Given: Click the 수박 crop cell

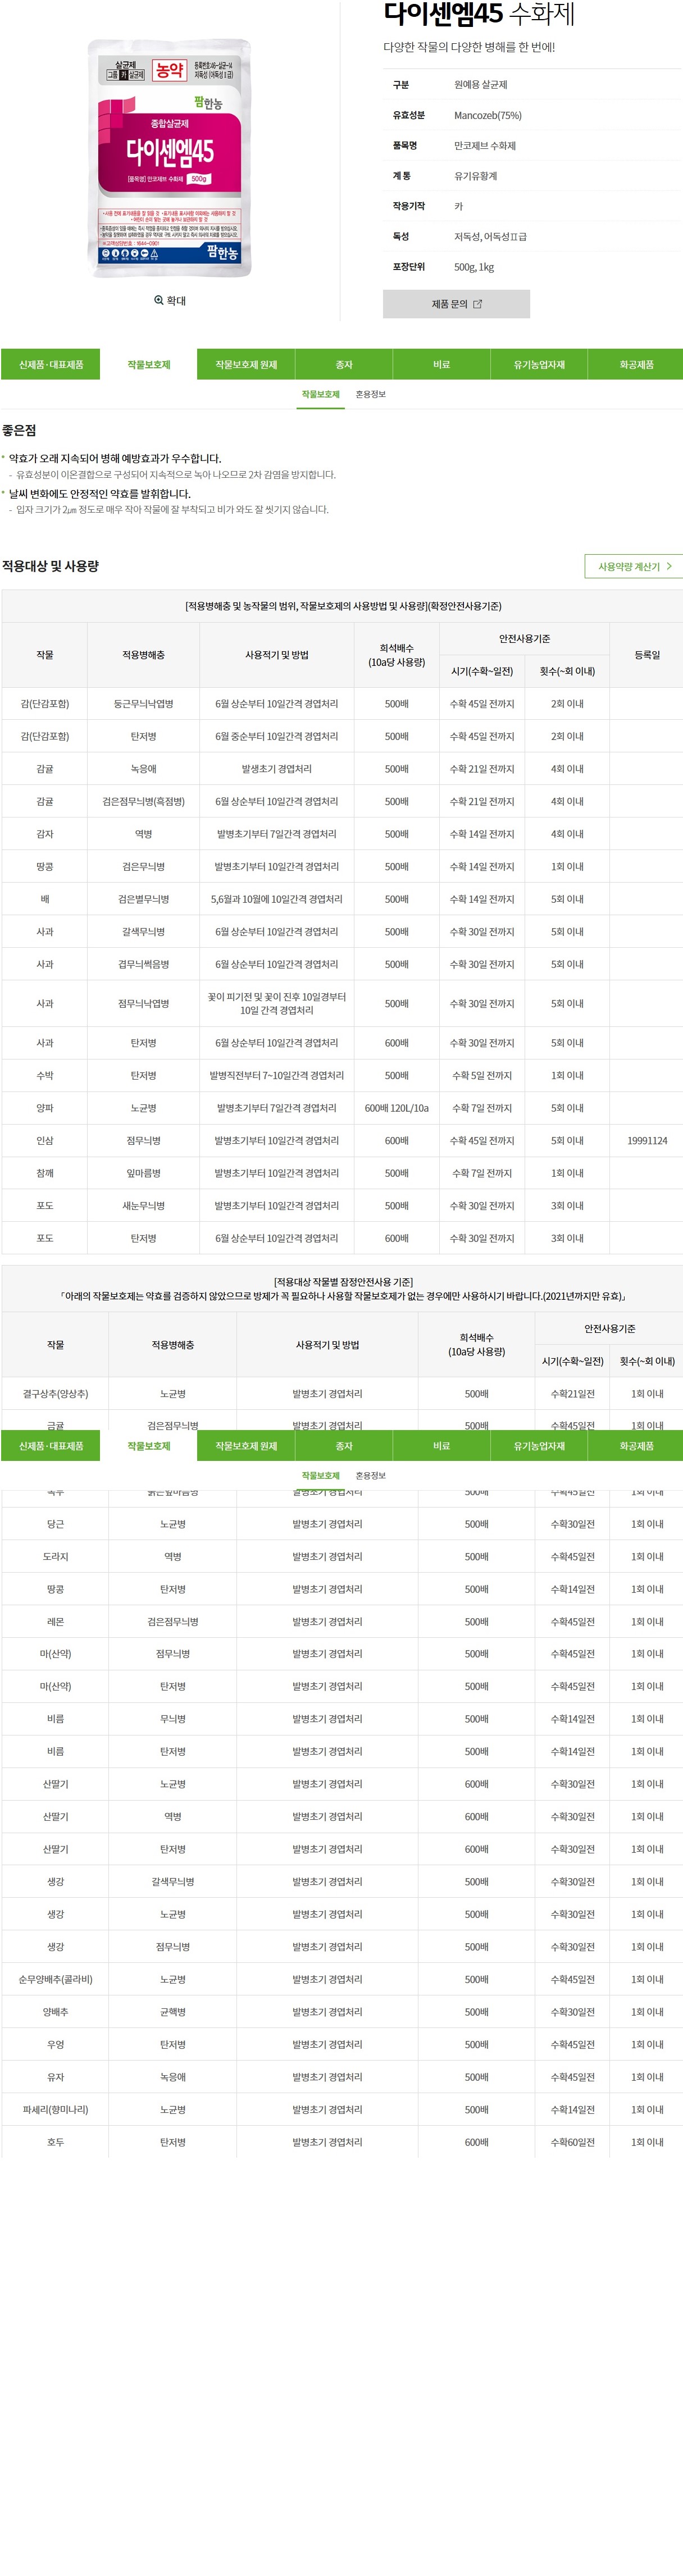Looking at the screenshot, I should pyautogui.click(x=45, y=1076).
